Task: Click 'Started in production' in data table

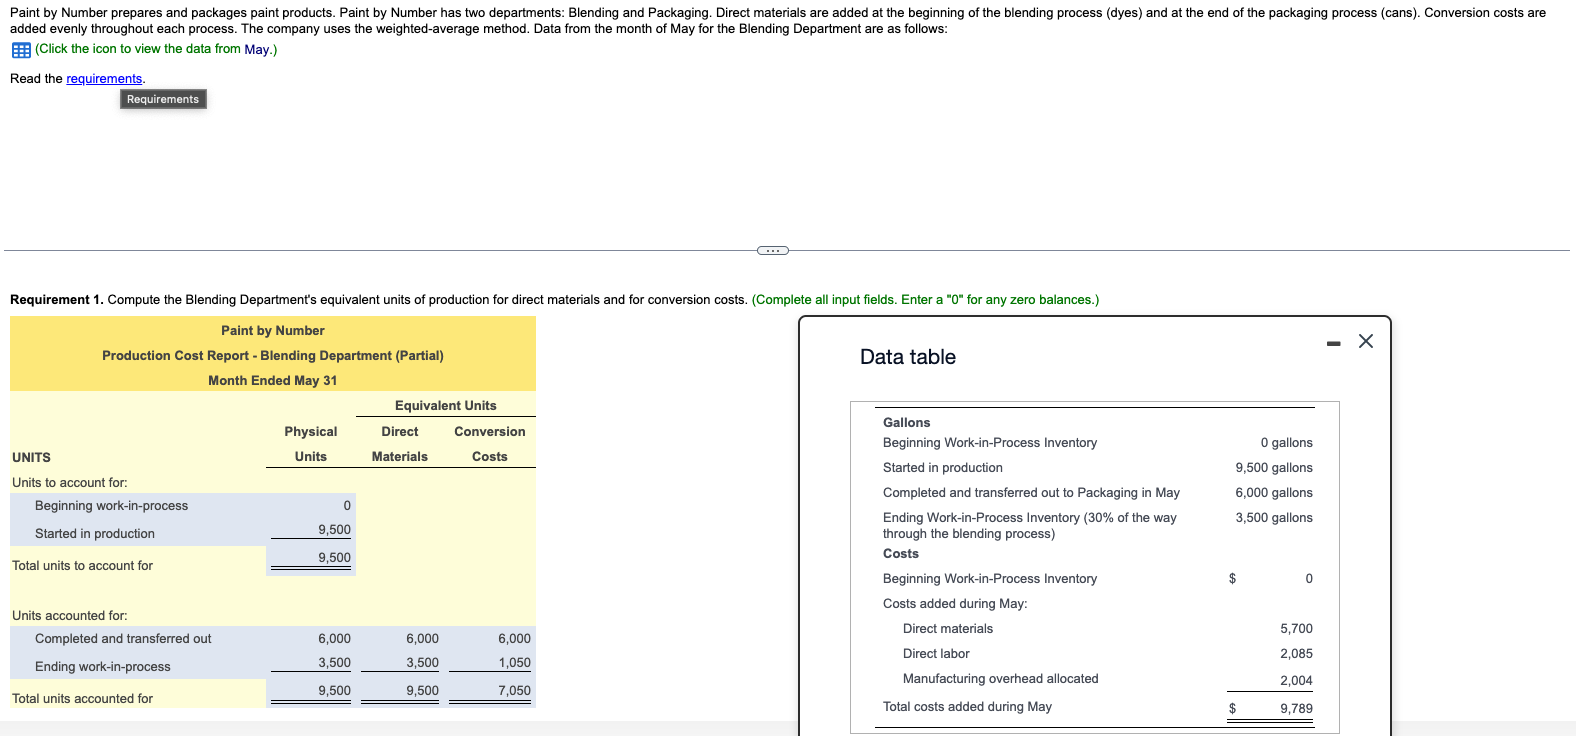Action: pos(942,468)
